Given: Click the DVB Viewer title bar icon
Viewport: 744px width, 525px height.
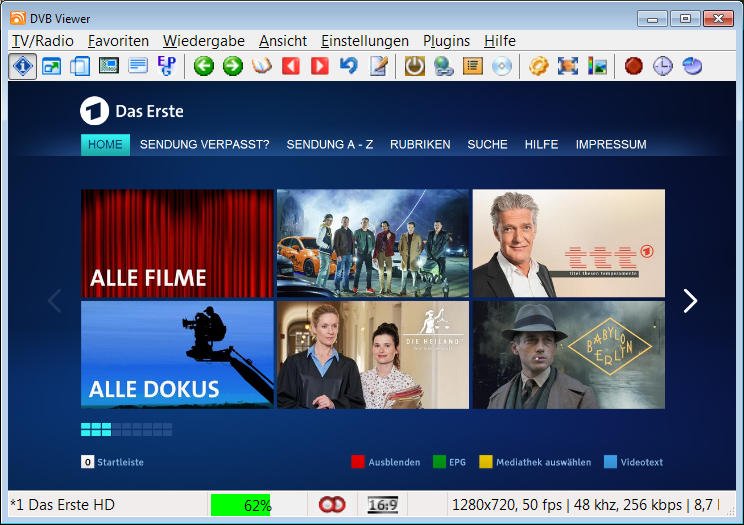Looking at the screenshot, I should coord(18,18).
